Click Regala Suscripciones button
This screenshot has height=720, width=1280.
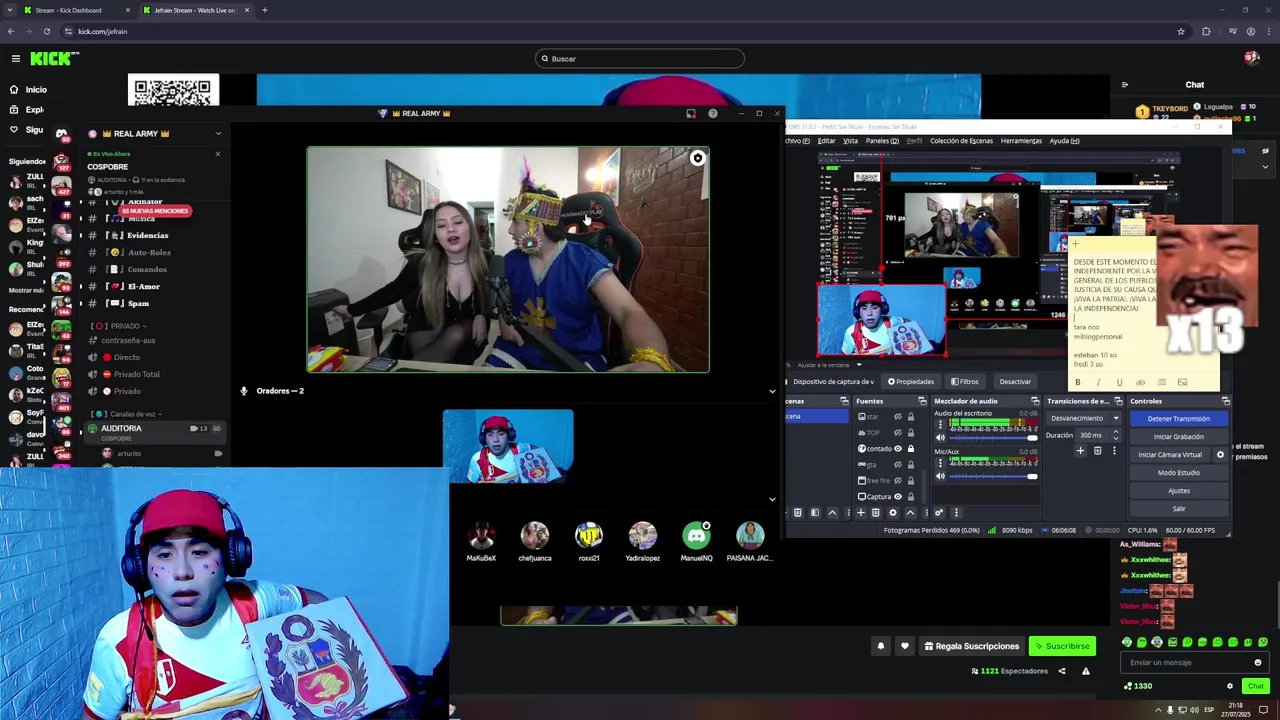coord(971,646)
